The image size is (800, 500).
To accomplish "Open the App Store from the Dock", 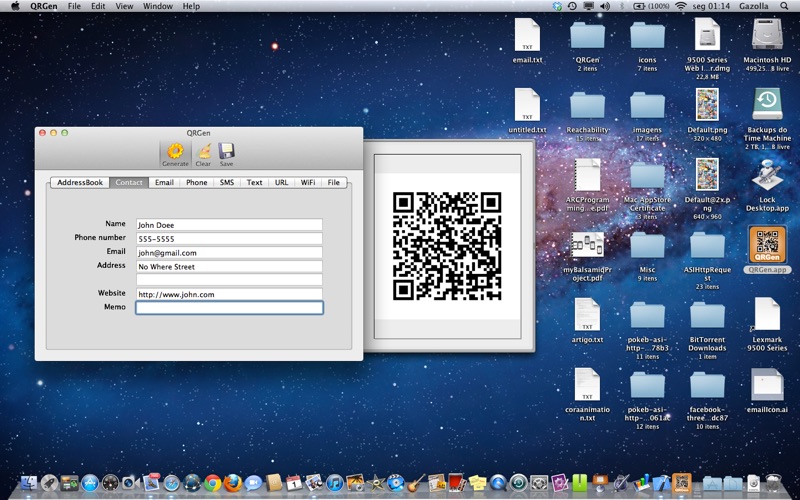I will (x=90, y=483).
